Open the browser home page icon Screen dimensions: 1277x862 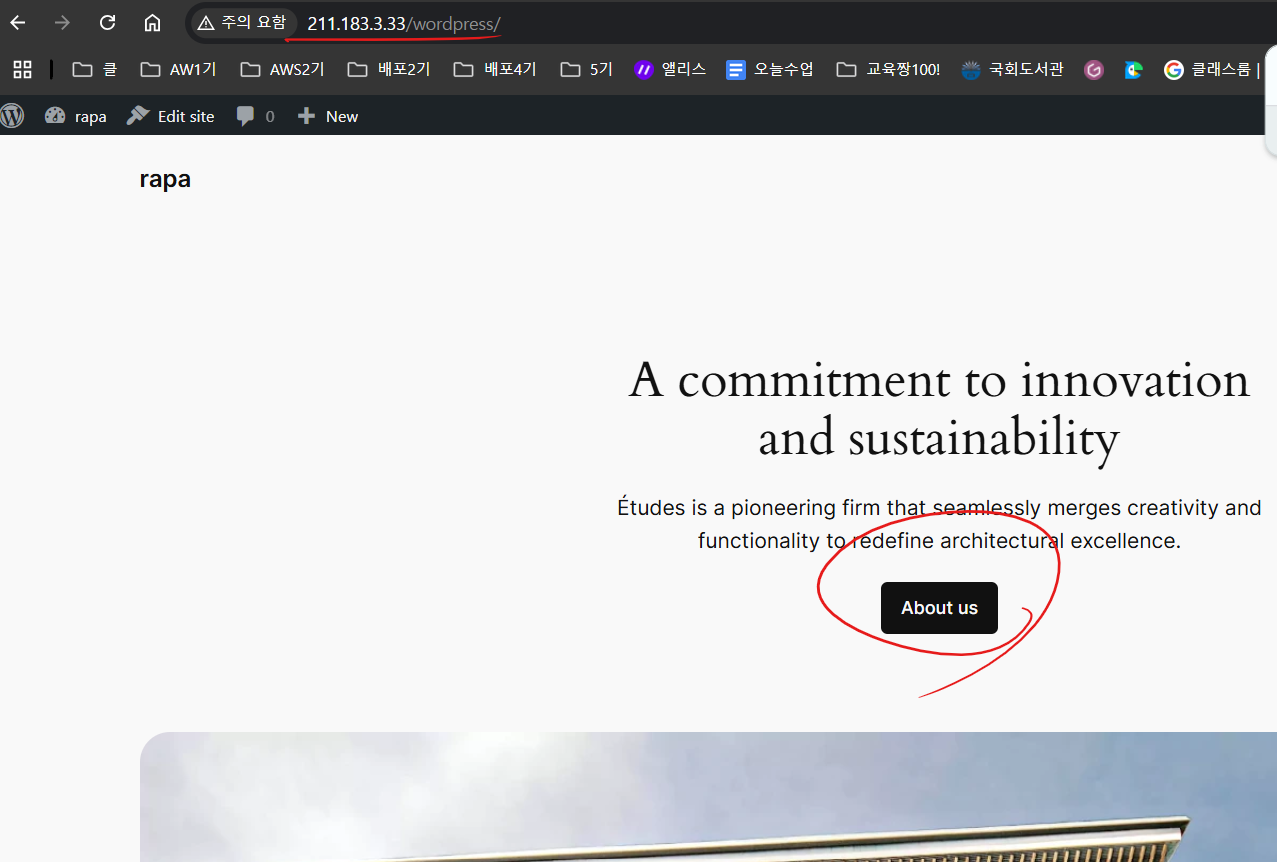(152, 22)
